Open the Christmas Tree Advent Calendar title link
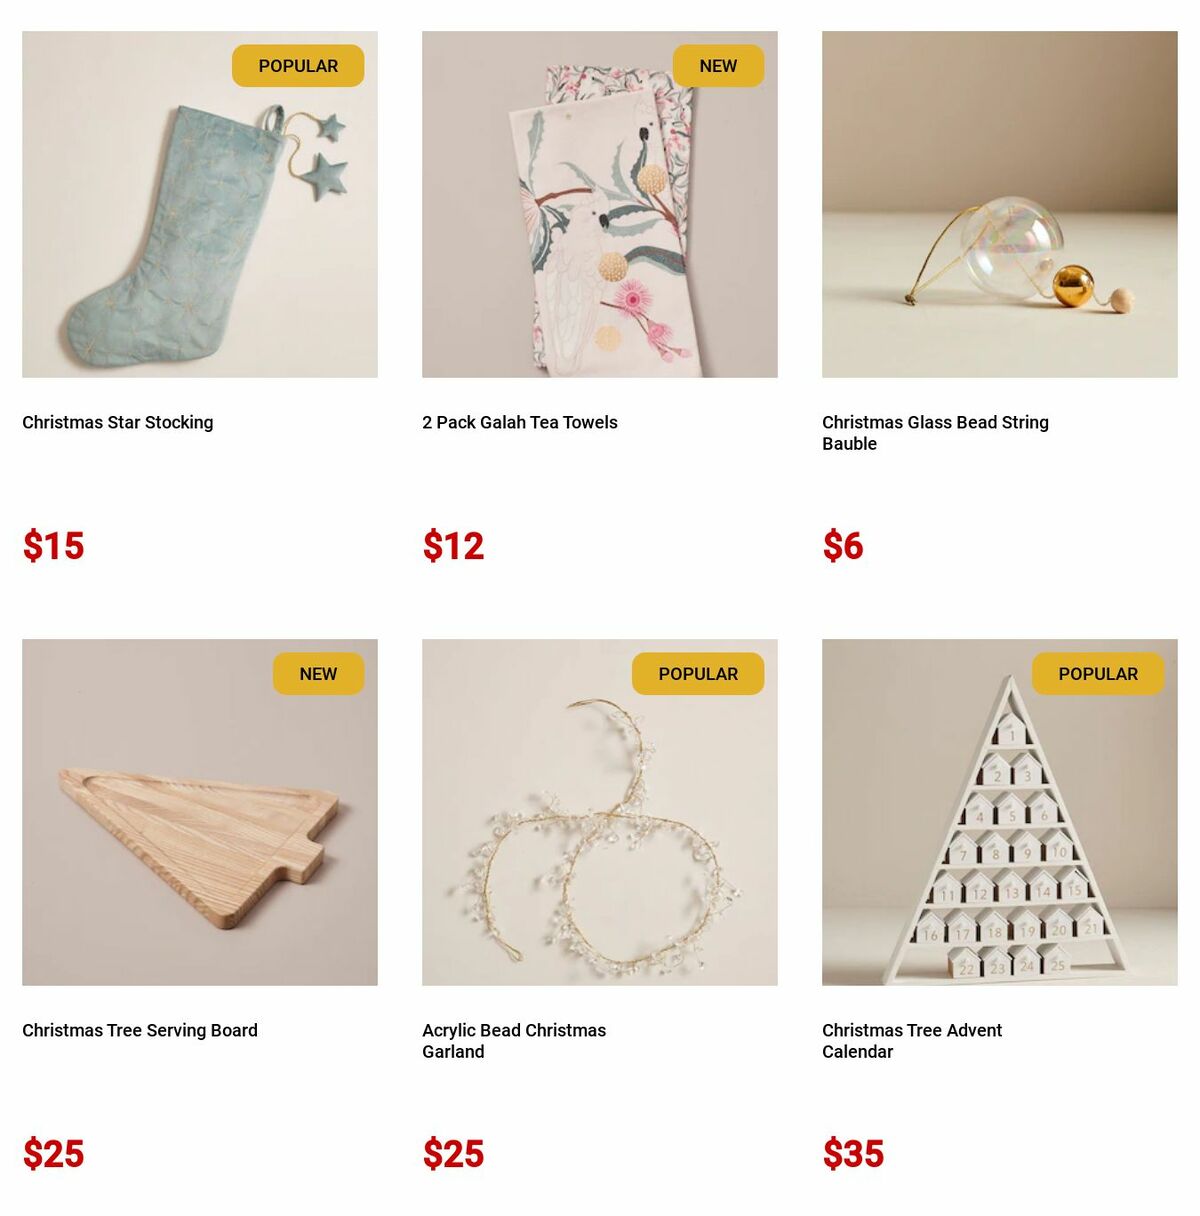The height and width of the screenshot is (1216, 1200). point(912,1041)
